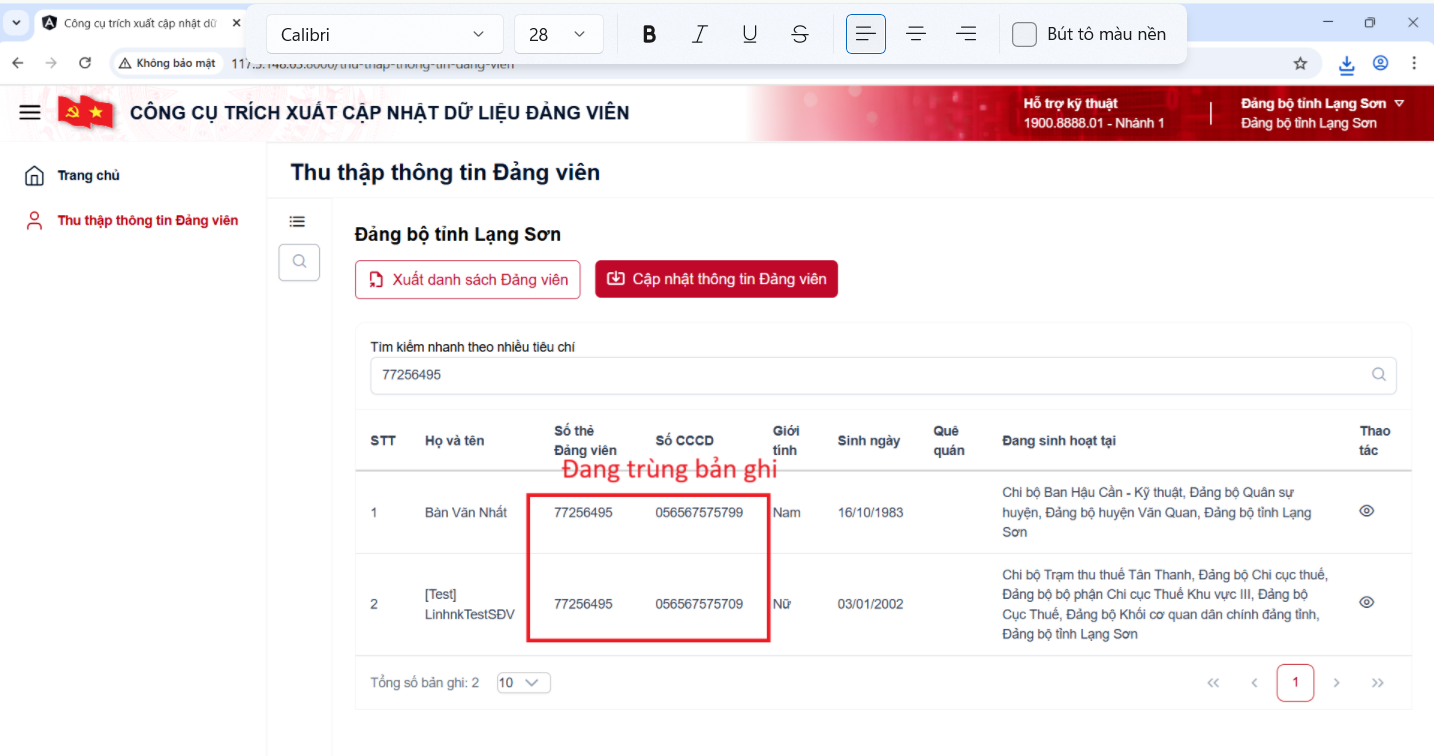
Task: Apply strikethrough formatting
Action: [799, 33]
